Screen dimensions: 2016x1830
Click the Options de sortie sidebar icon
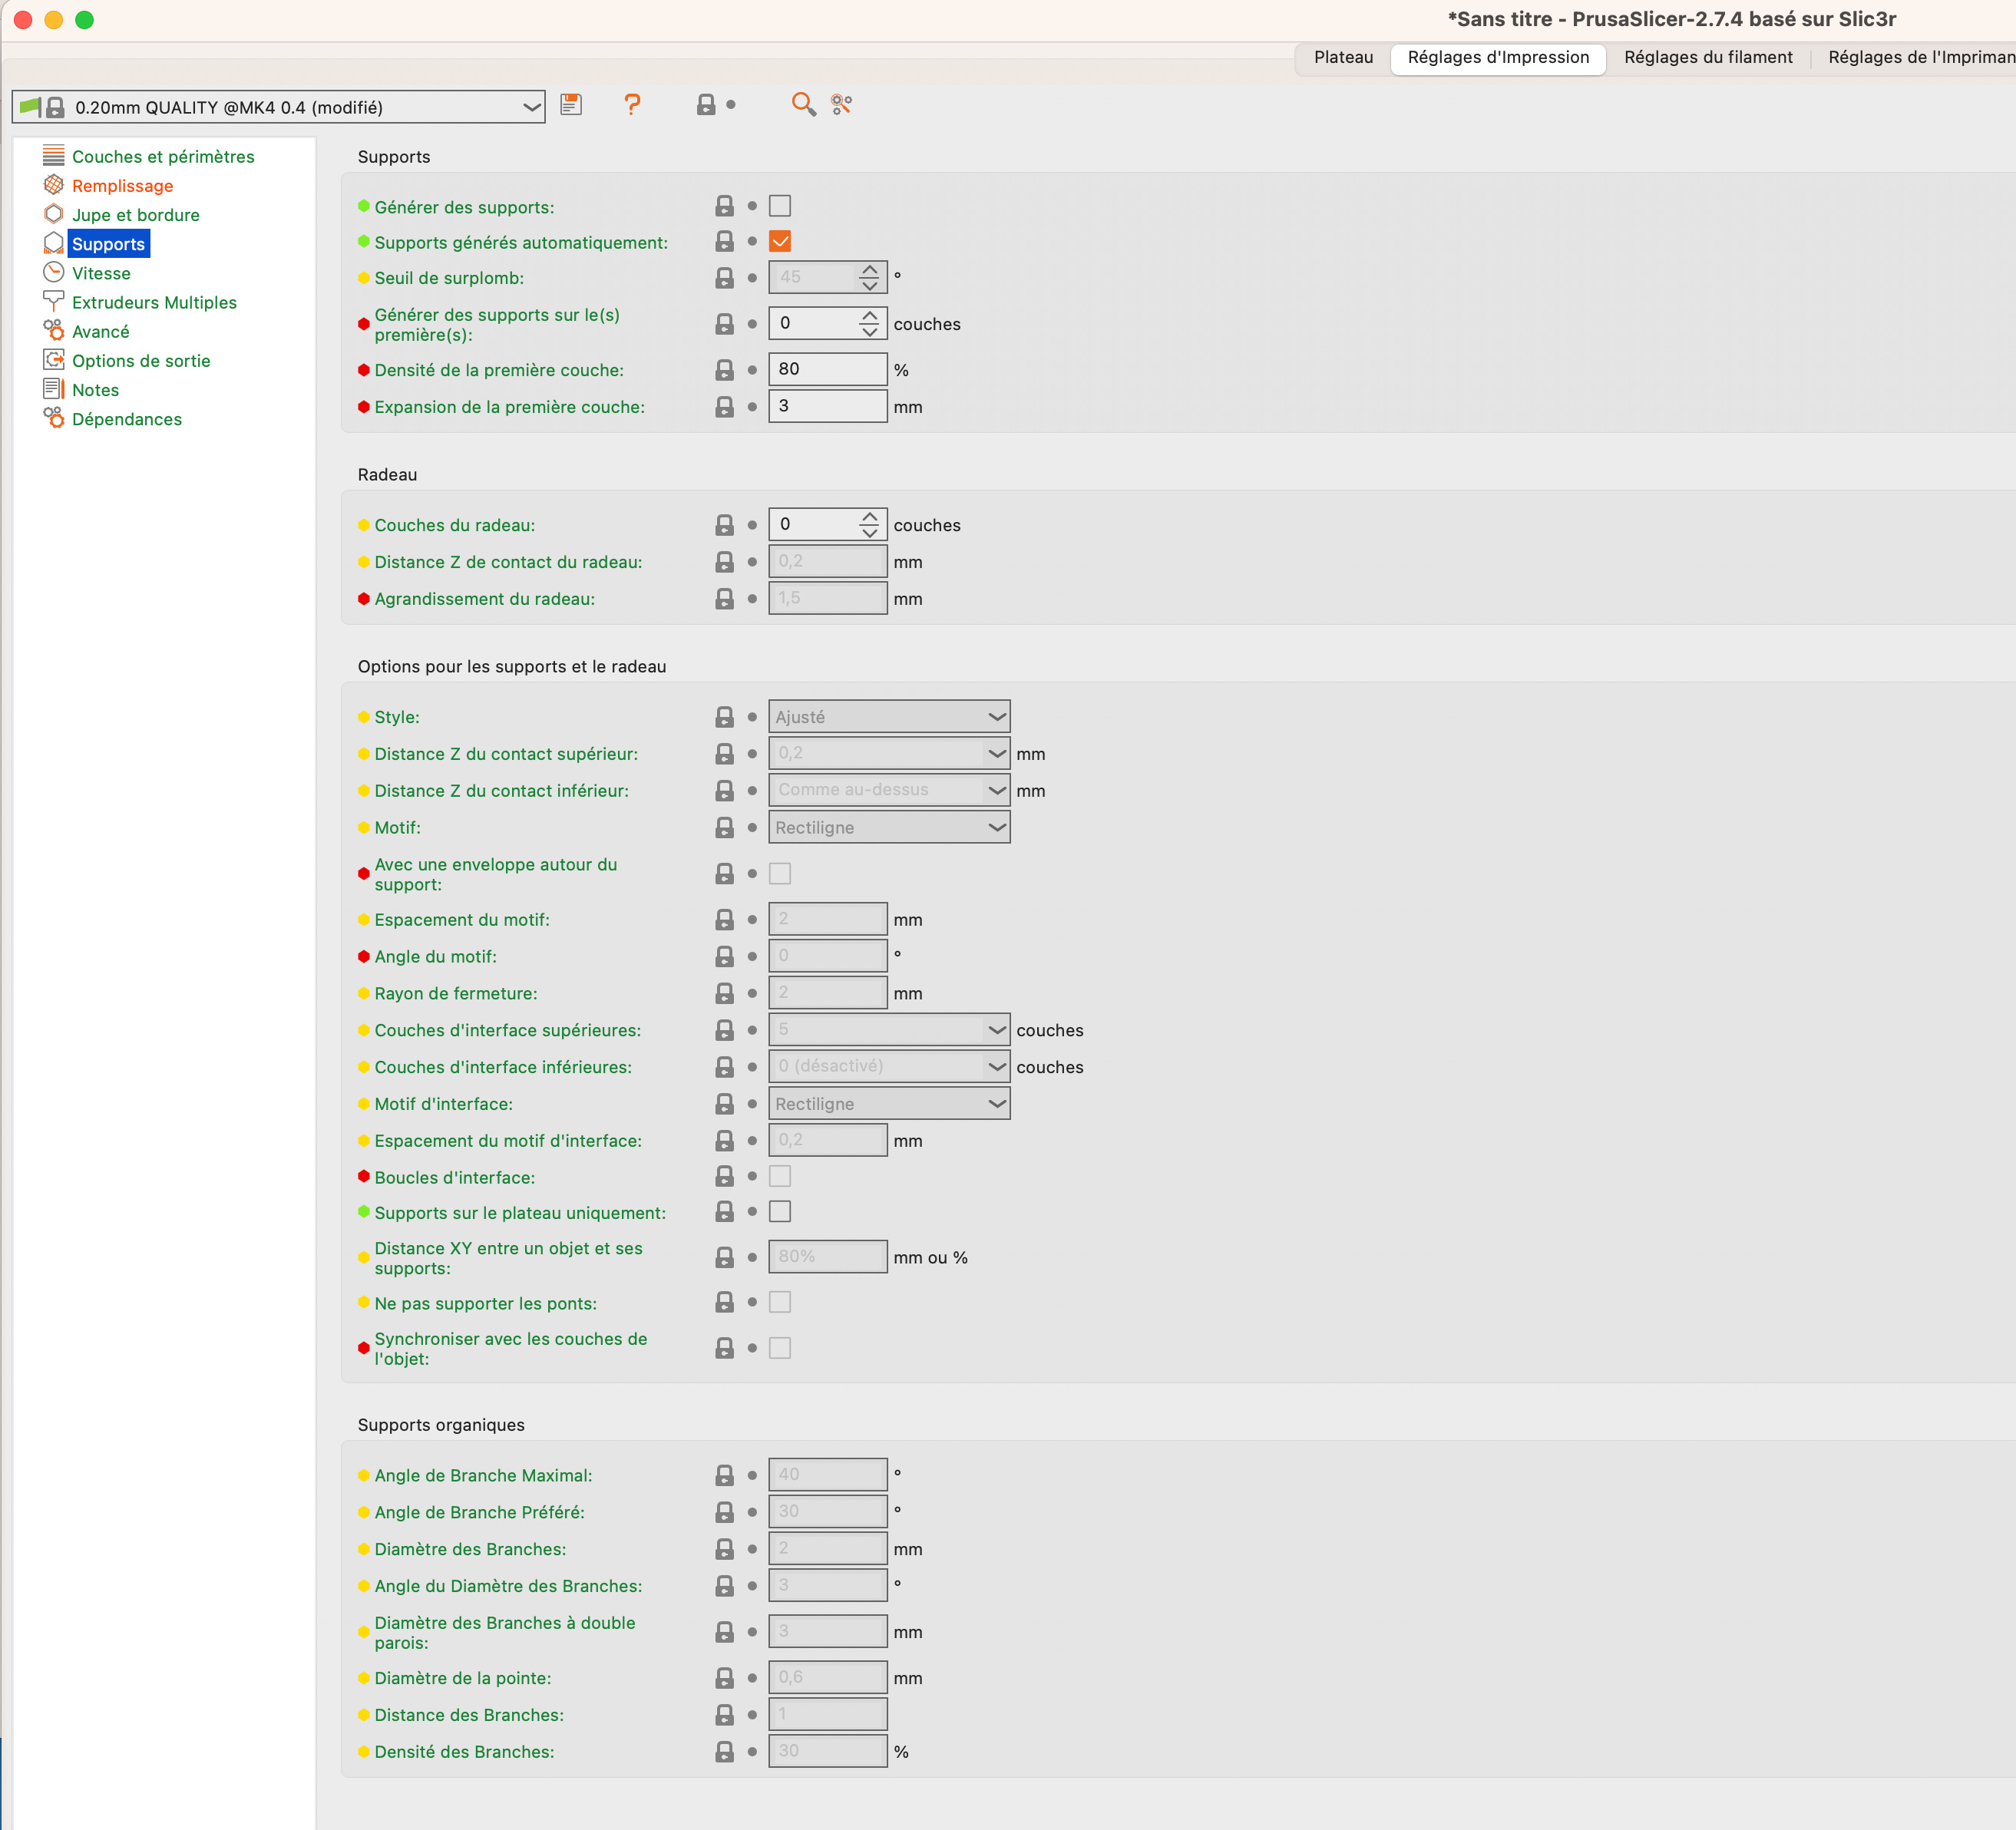[54, 360]
